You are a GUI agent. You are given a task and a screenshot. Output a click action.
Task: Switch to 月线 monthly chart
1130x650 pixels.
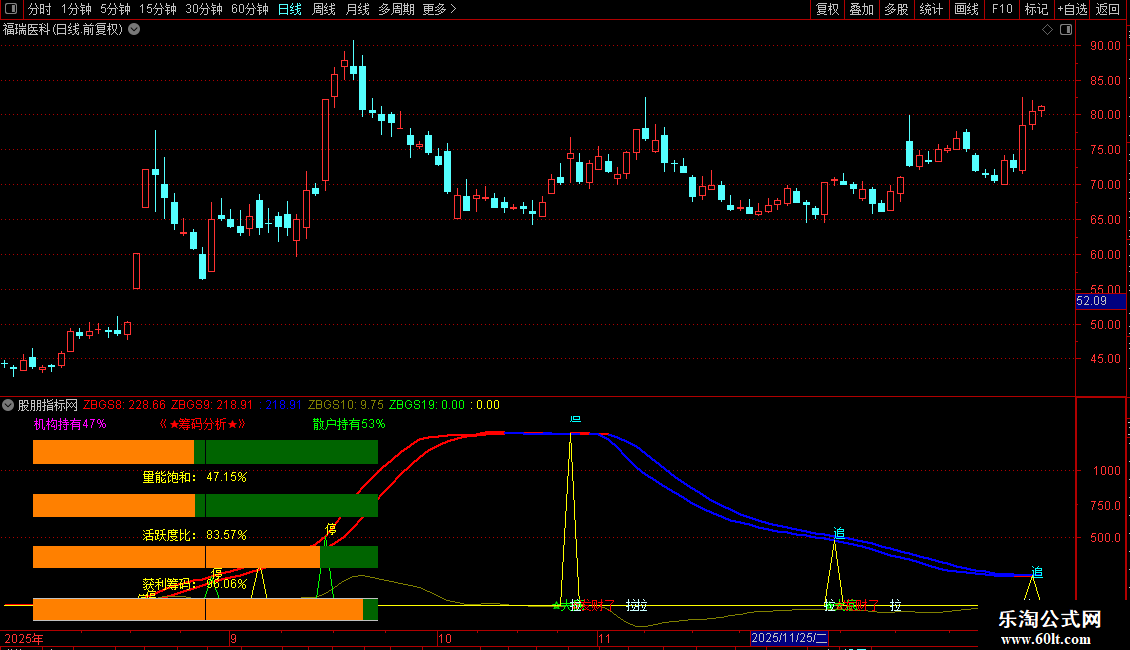(357, 9)
